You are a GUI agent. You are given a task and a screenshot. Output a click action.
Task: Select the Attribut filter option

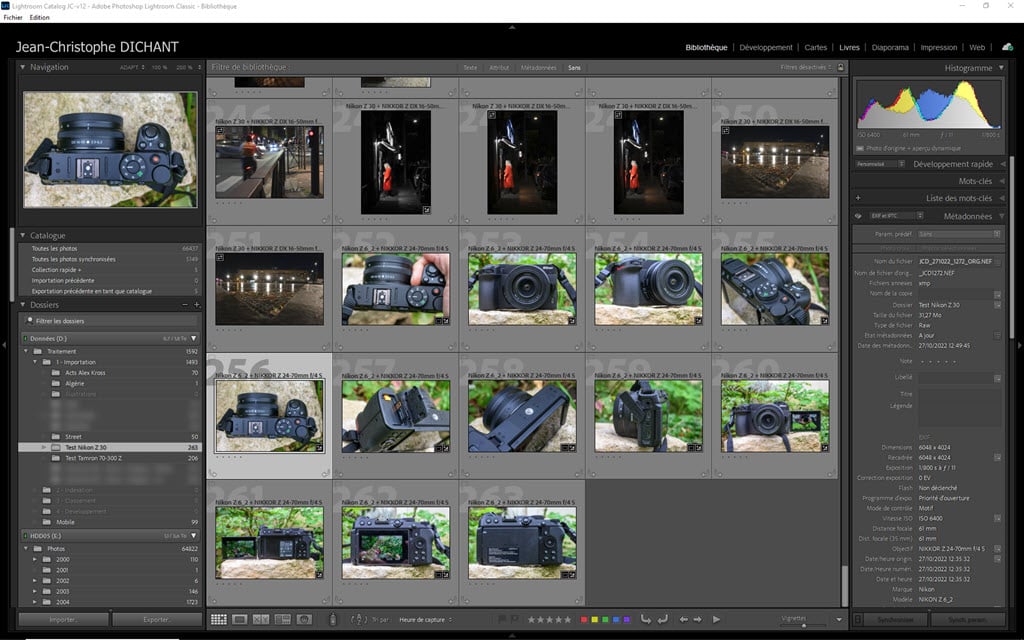499,68
